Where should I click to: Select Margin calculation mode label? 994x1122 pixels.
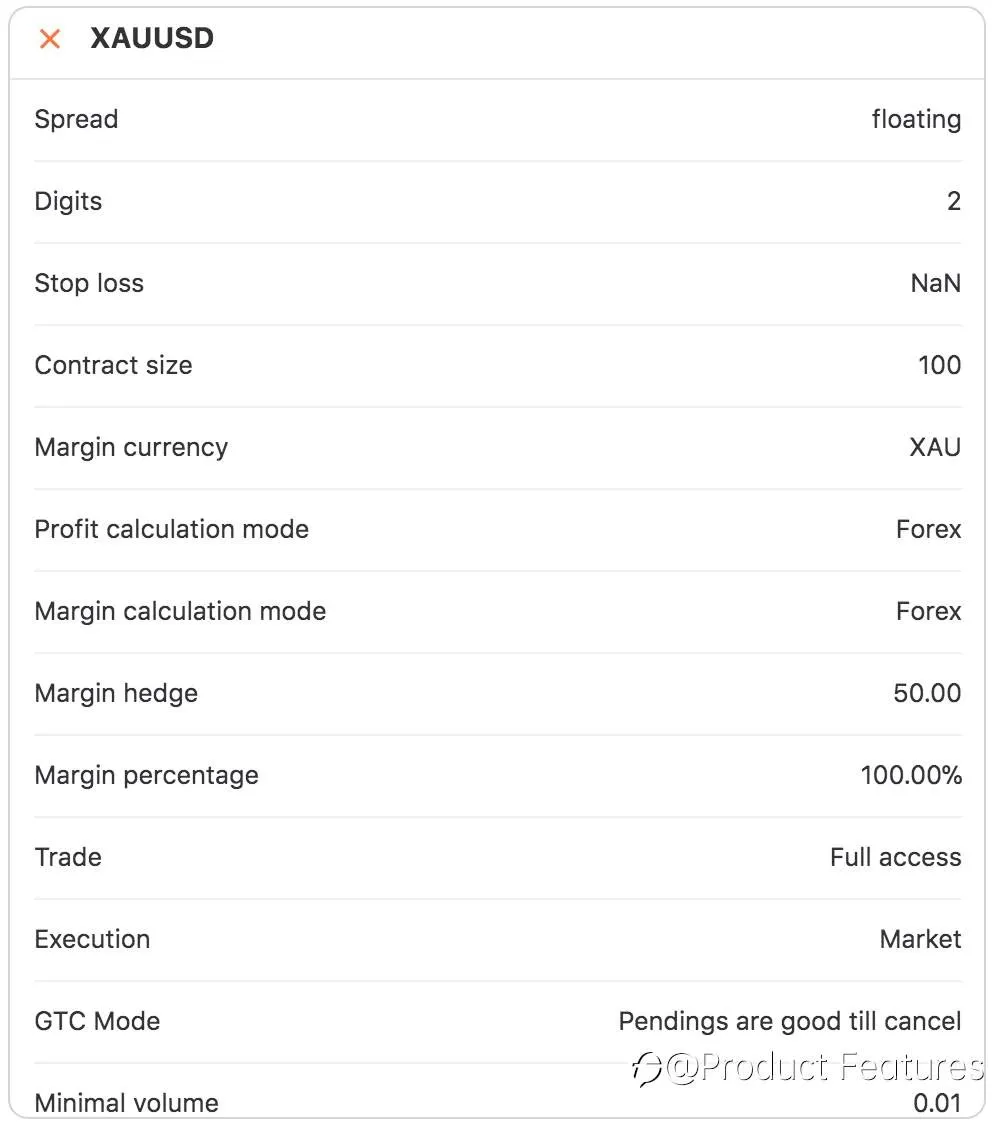(180, 612)
